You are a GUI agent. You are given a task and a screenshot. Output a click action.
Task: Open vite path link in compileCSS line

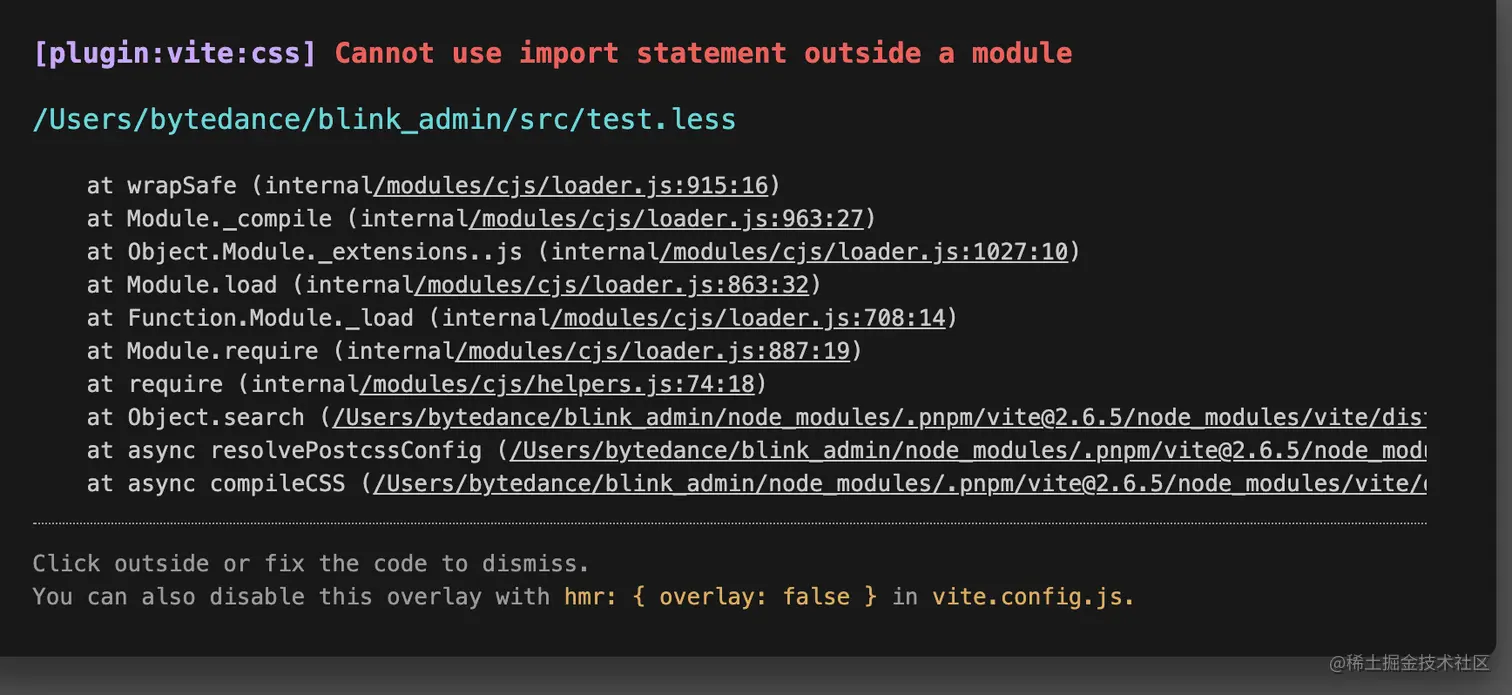(900, 483)
